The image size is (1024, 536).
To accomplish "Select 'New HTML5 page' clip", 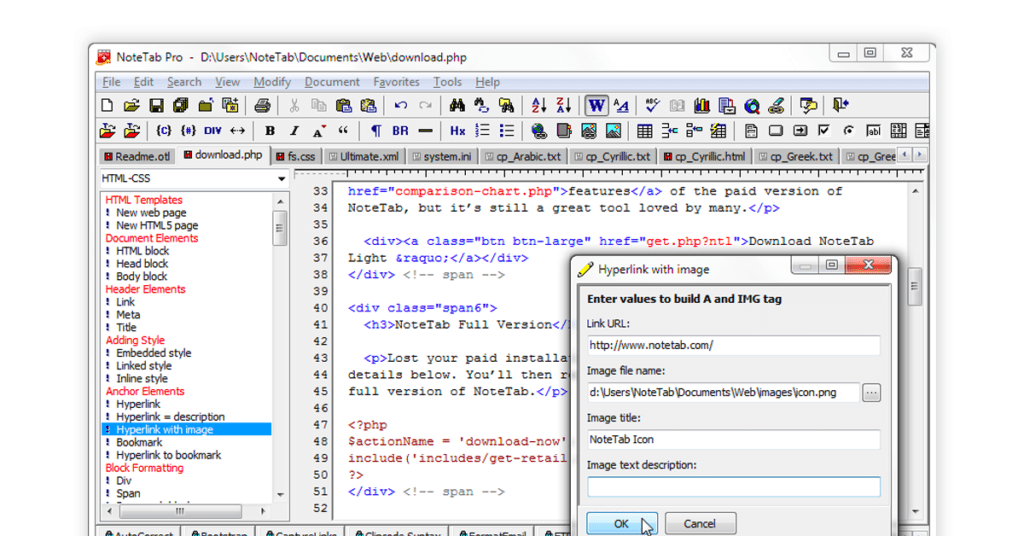I will (157, 225).
